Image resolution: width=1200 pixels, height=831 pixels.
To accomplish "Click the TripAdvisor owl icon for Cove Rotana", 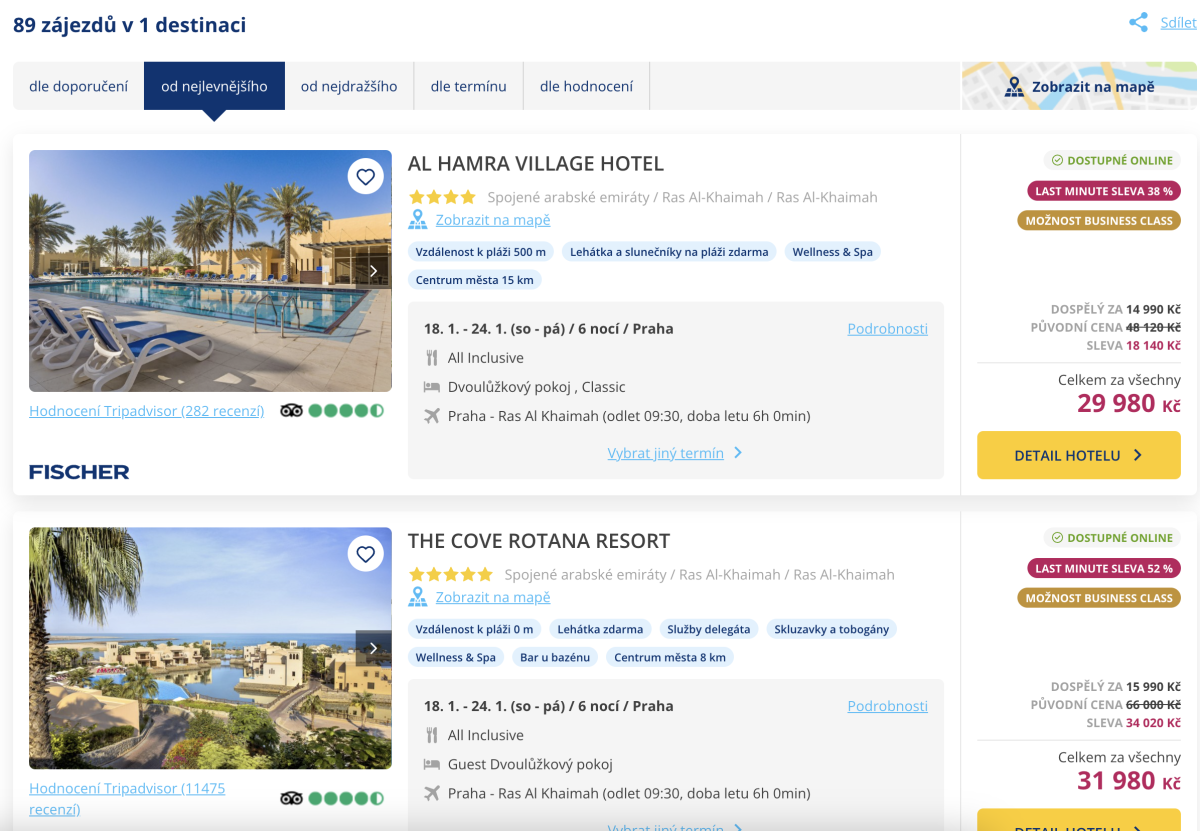I will [x=291, y=798].
